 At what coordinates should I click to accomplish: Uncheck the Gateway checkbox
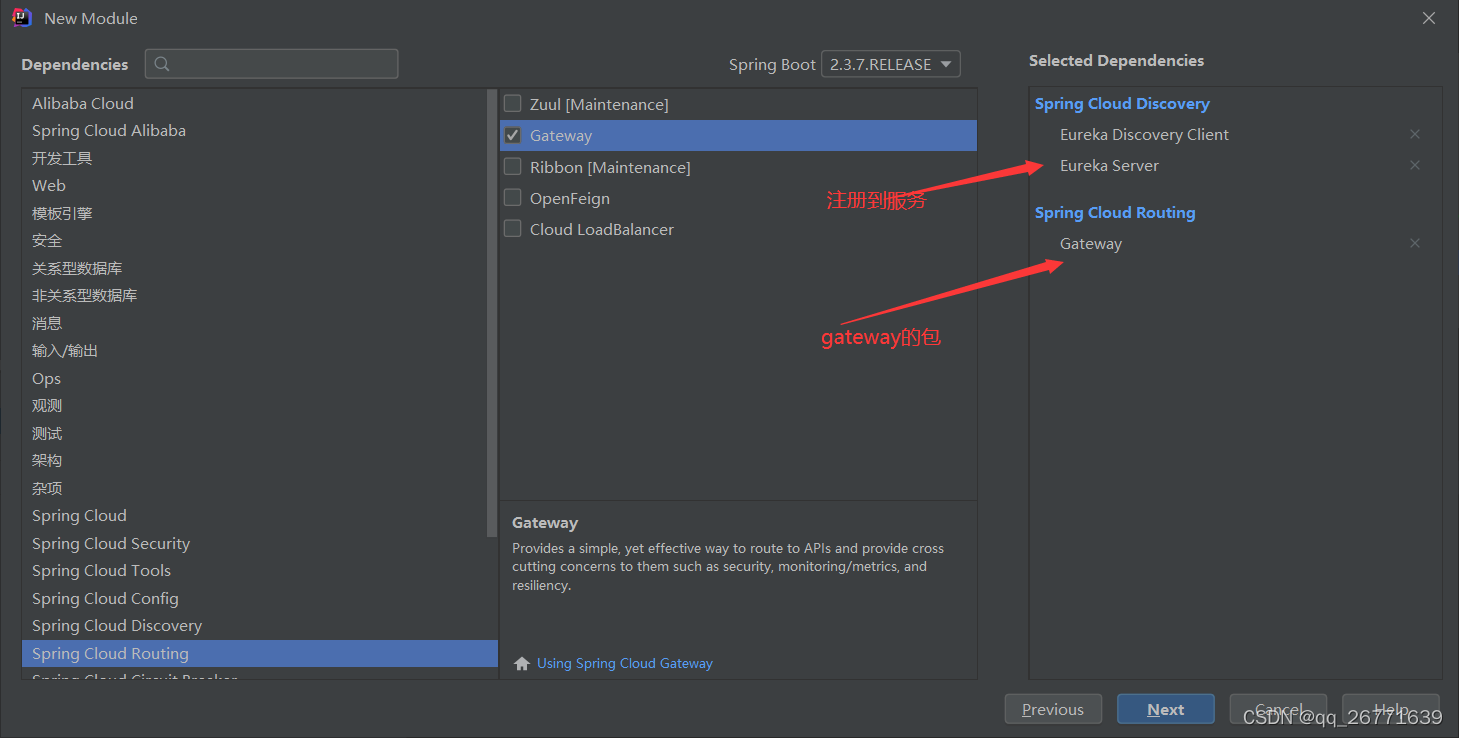pos(513,135)
